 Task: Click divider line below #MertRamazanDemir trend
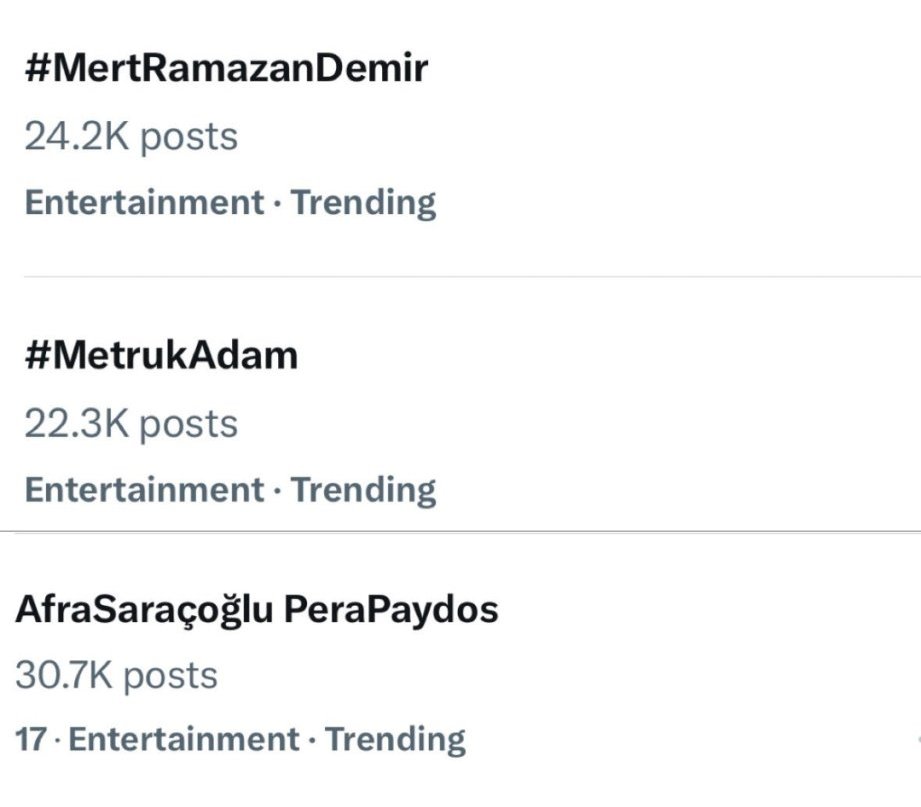click(470, 277)
